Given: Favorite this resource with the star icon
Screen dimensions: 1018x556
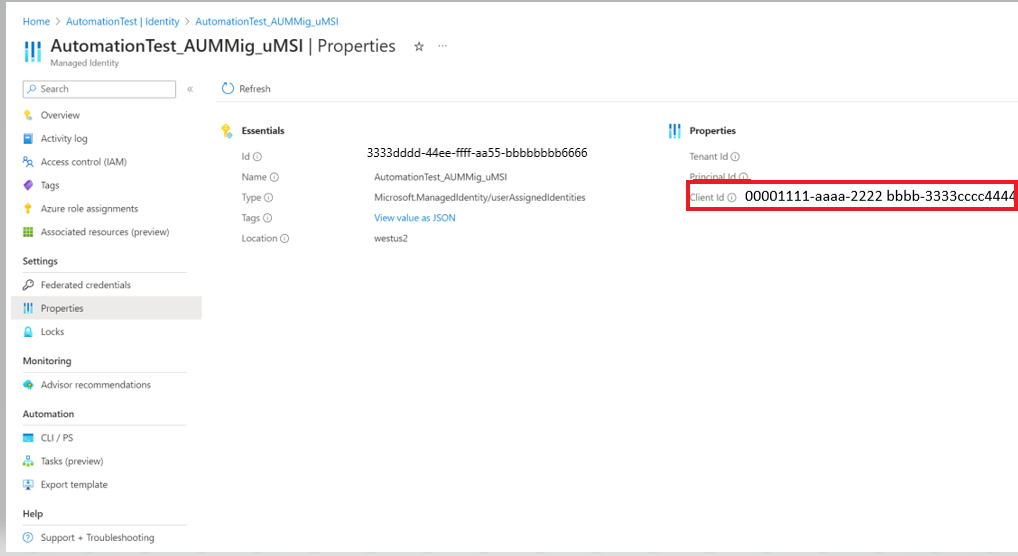Looking at the screenshot, I should coord(419,46).
